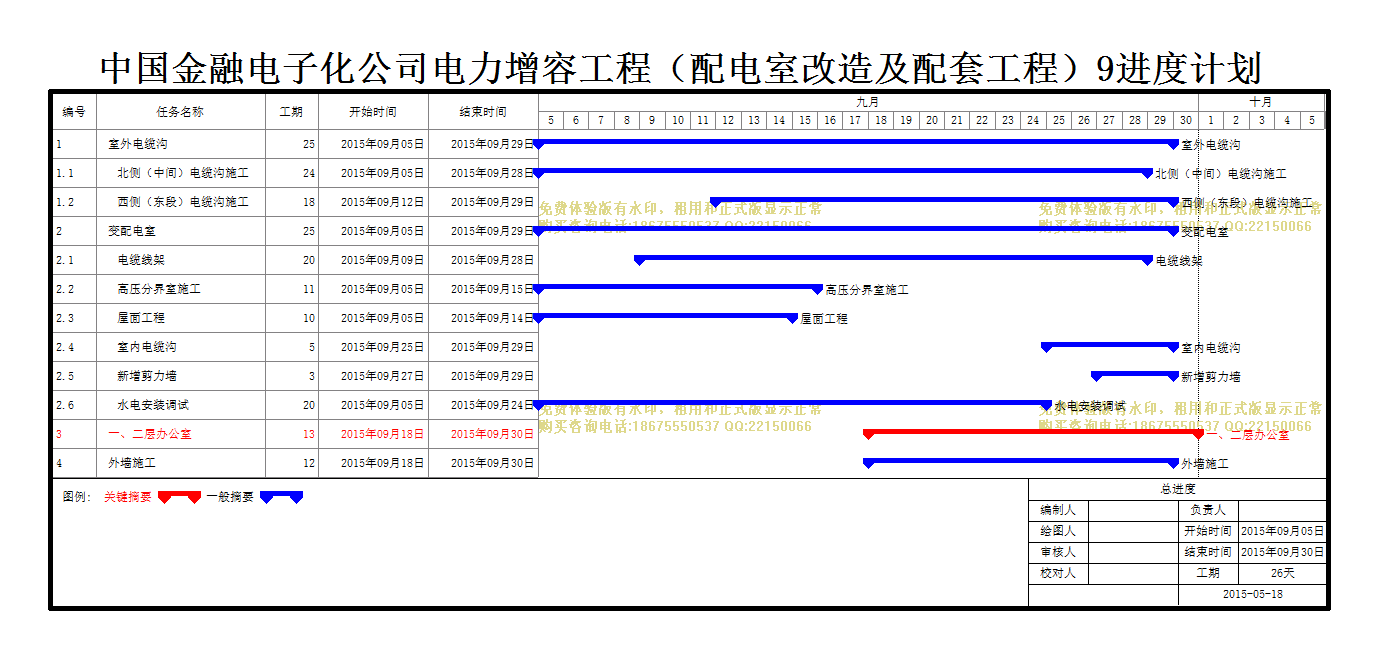Select task name 外墙施工 in table

tap(131, 463)
